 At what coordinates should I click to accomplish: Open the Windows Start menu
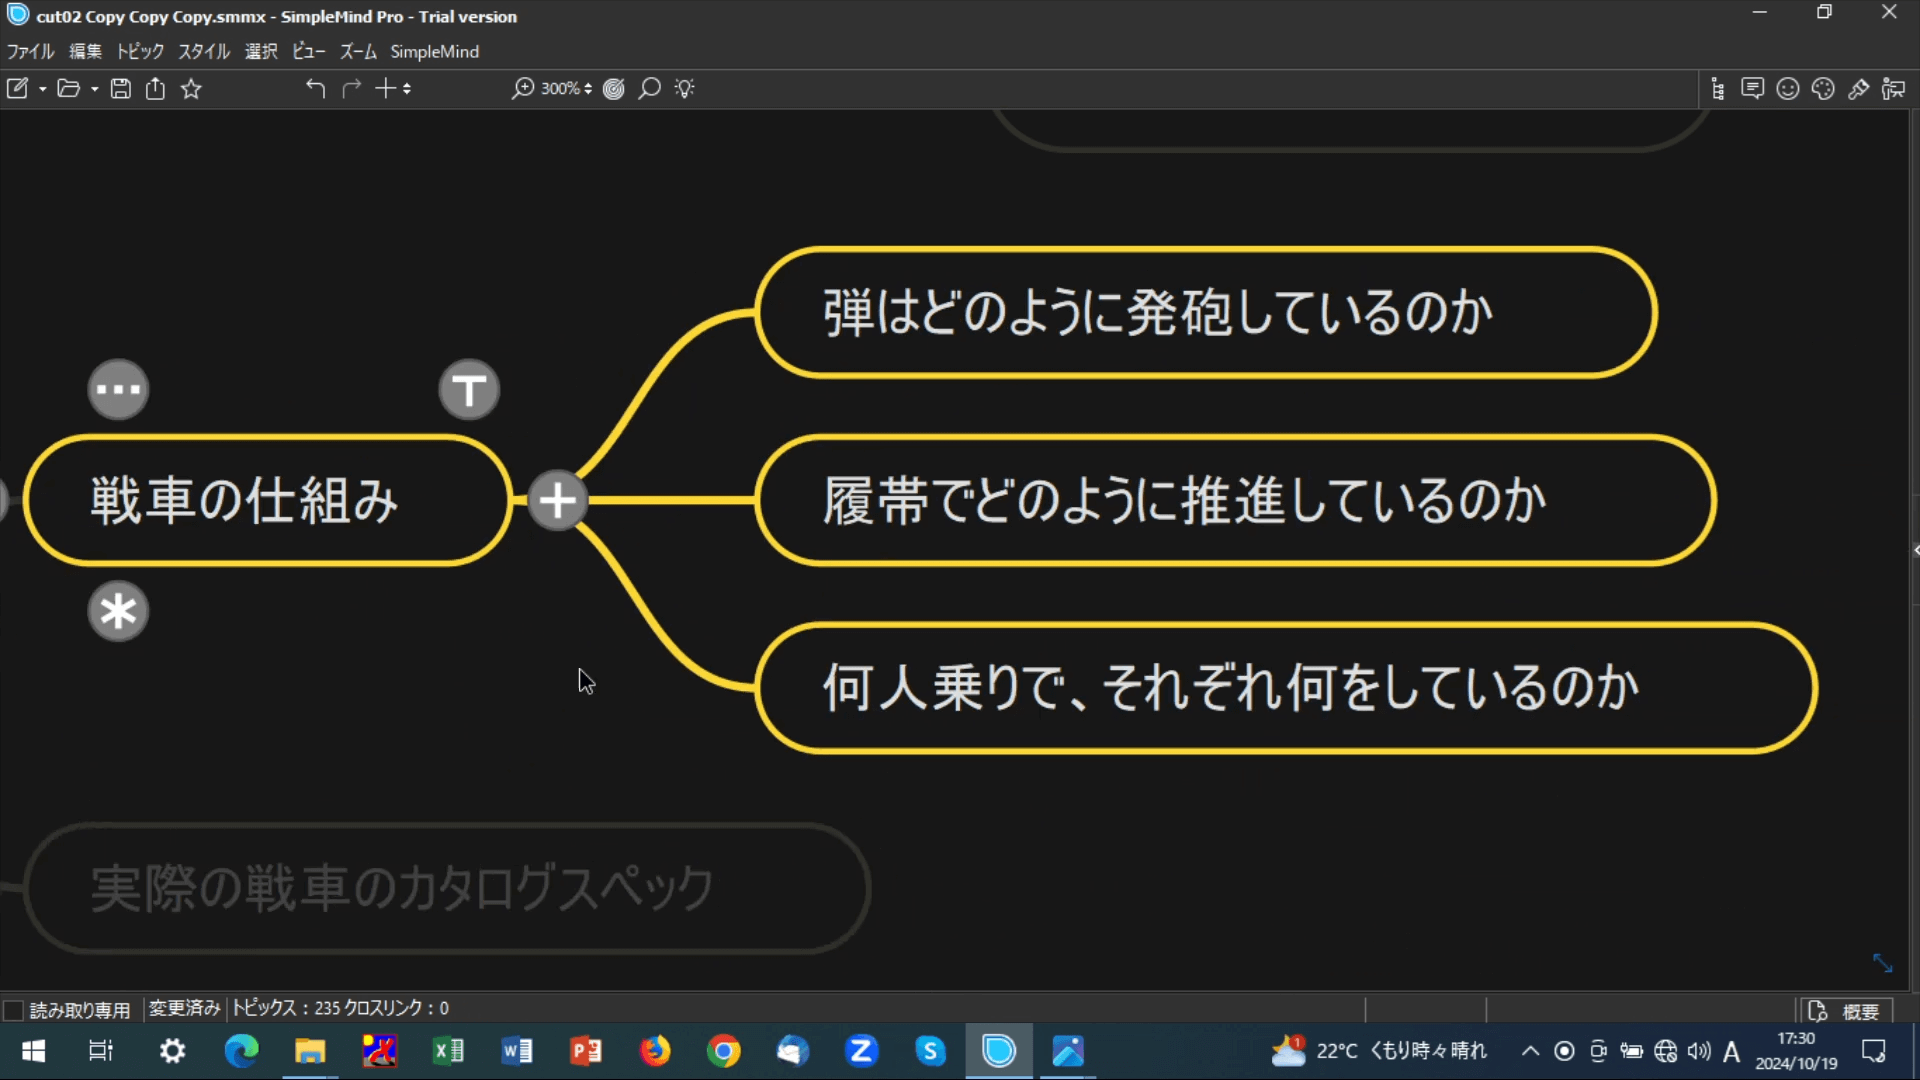pos(33,1051)
